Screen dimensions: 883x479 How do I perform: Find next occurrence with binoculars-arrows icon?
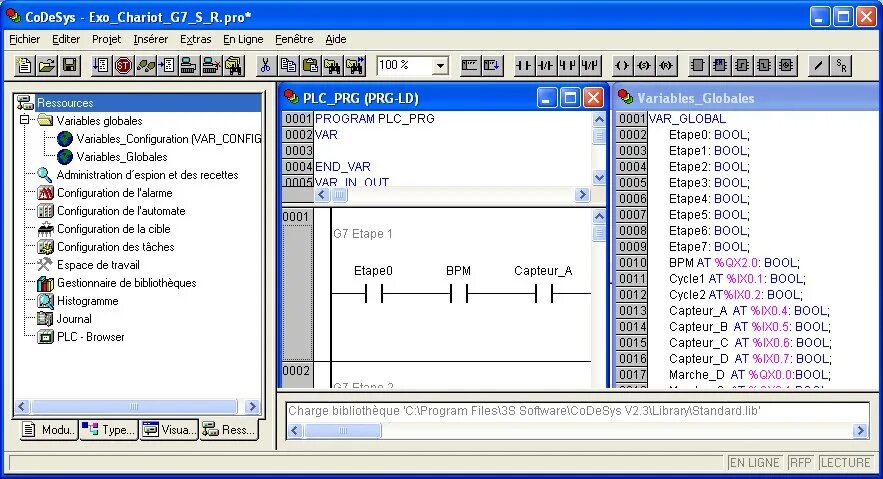coord(355,66)
